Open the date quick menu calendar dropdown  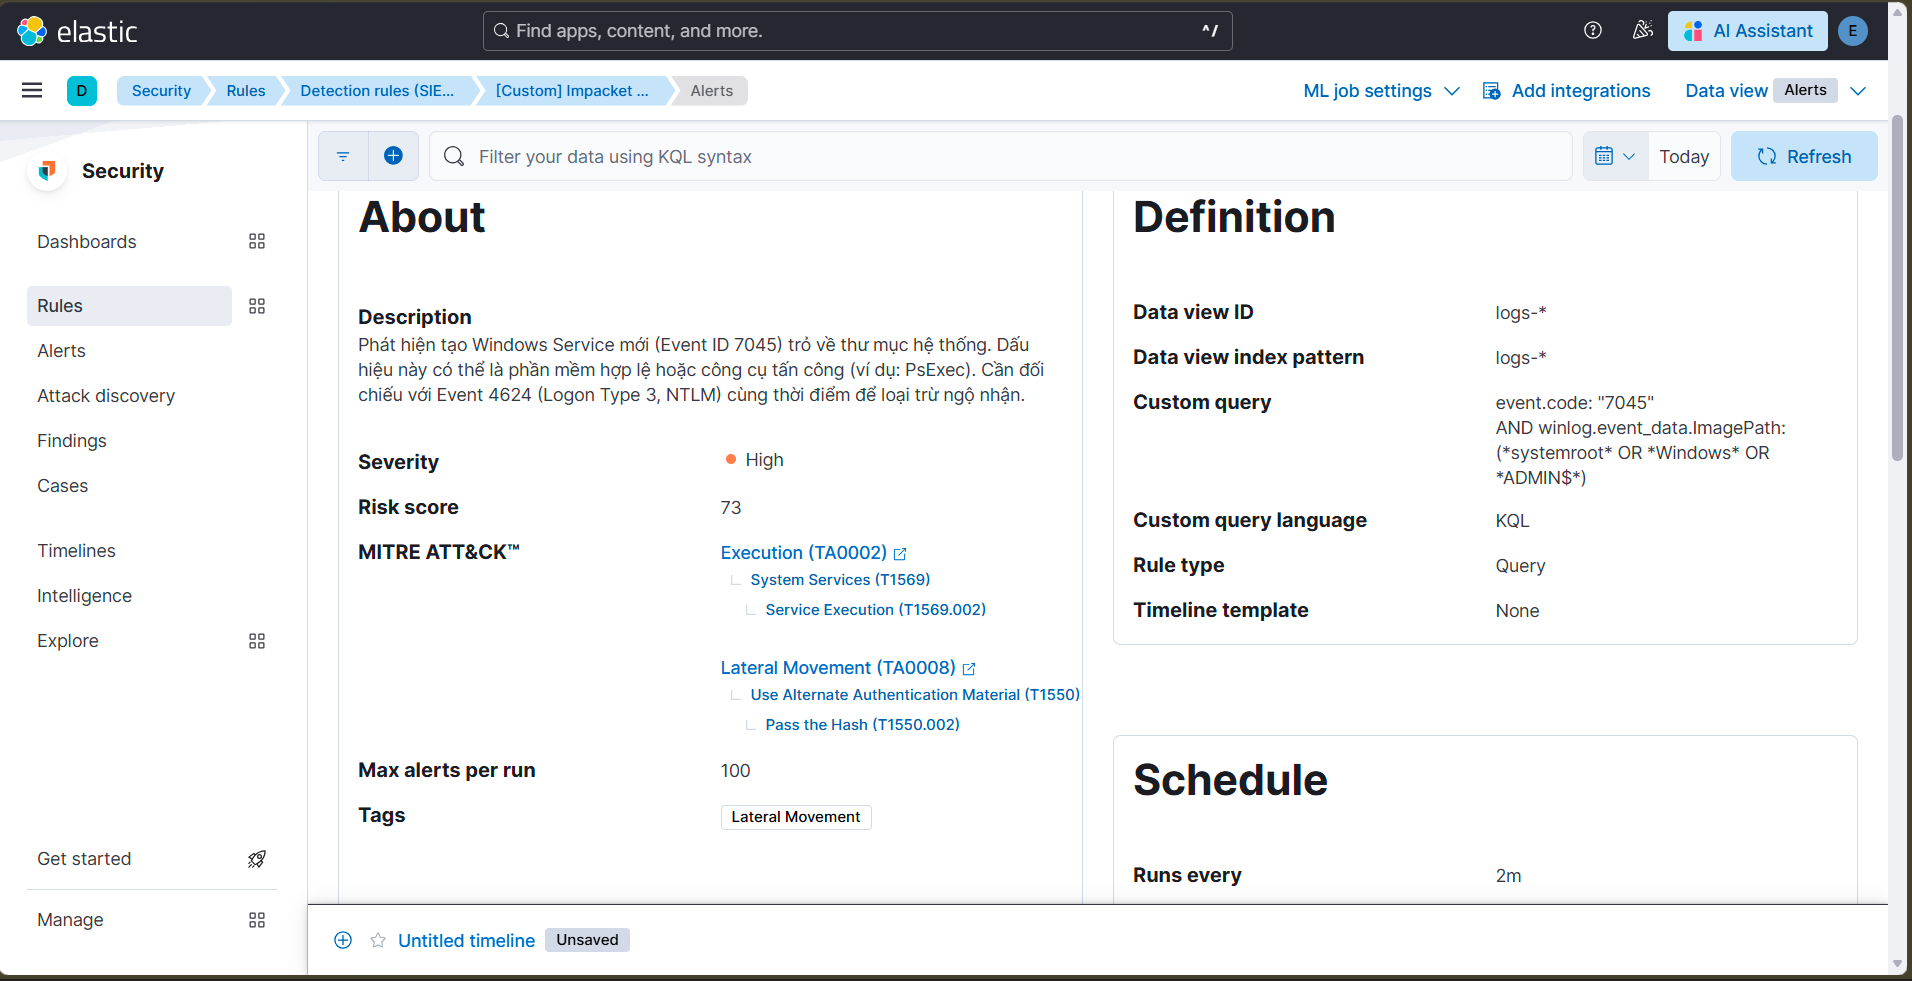(1615, 156)
